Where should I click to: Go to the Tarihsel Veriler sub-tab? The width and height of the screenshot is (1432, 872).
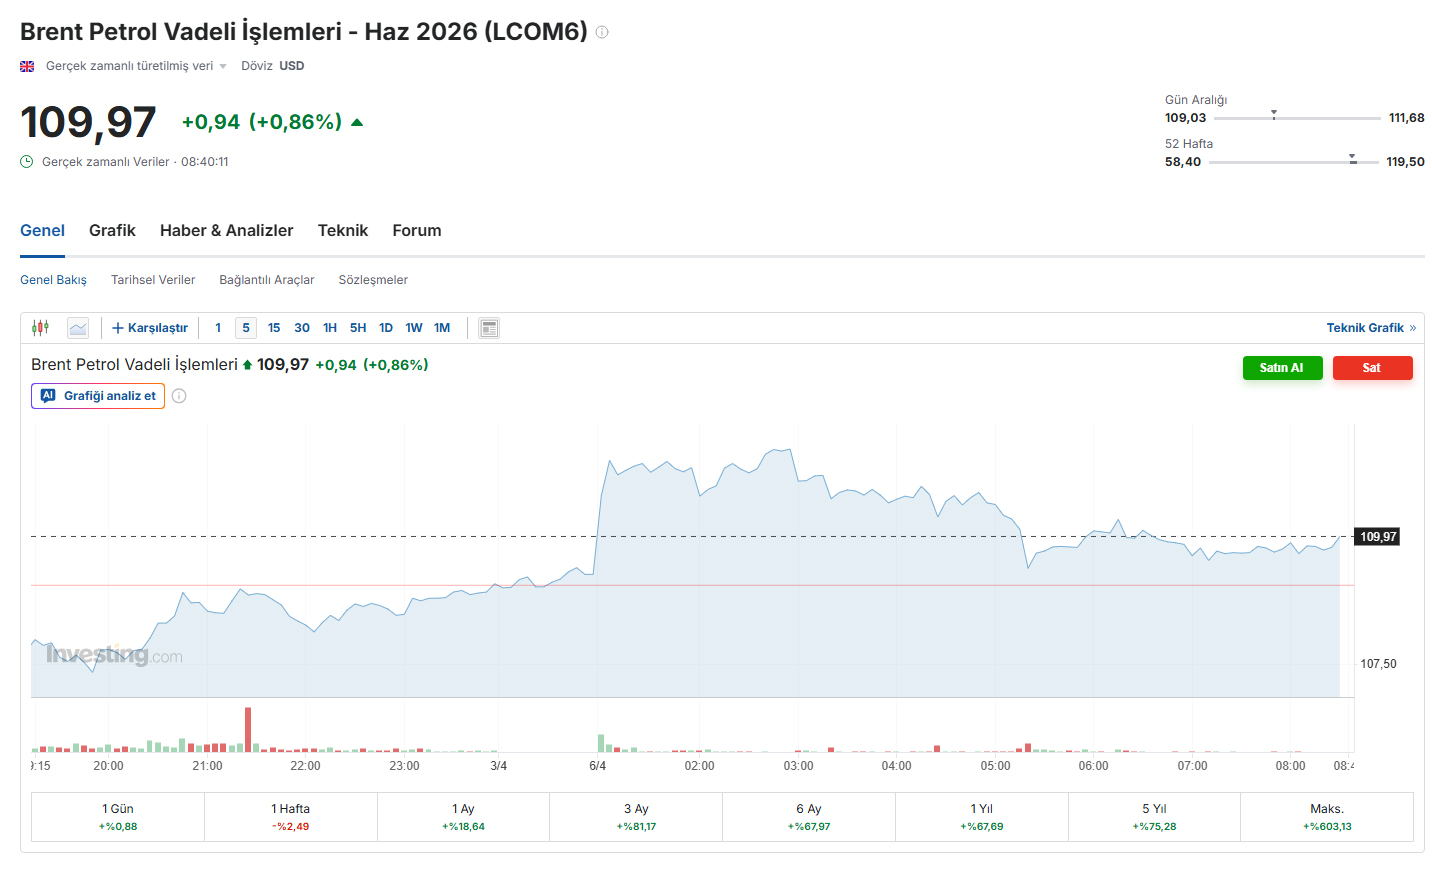(153, 280)
